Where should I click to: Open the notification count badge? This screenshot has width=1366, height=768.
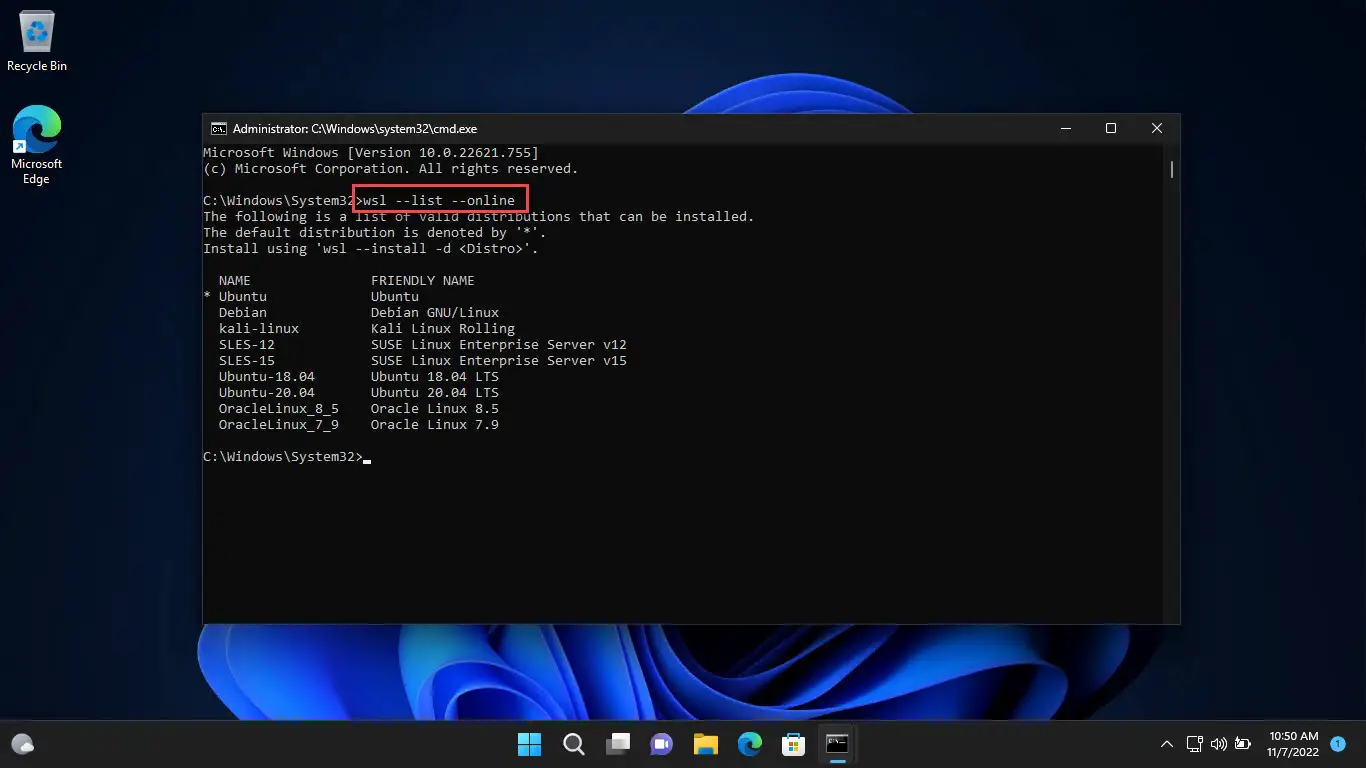pos(1338,744)
